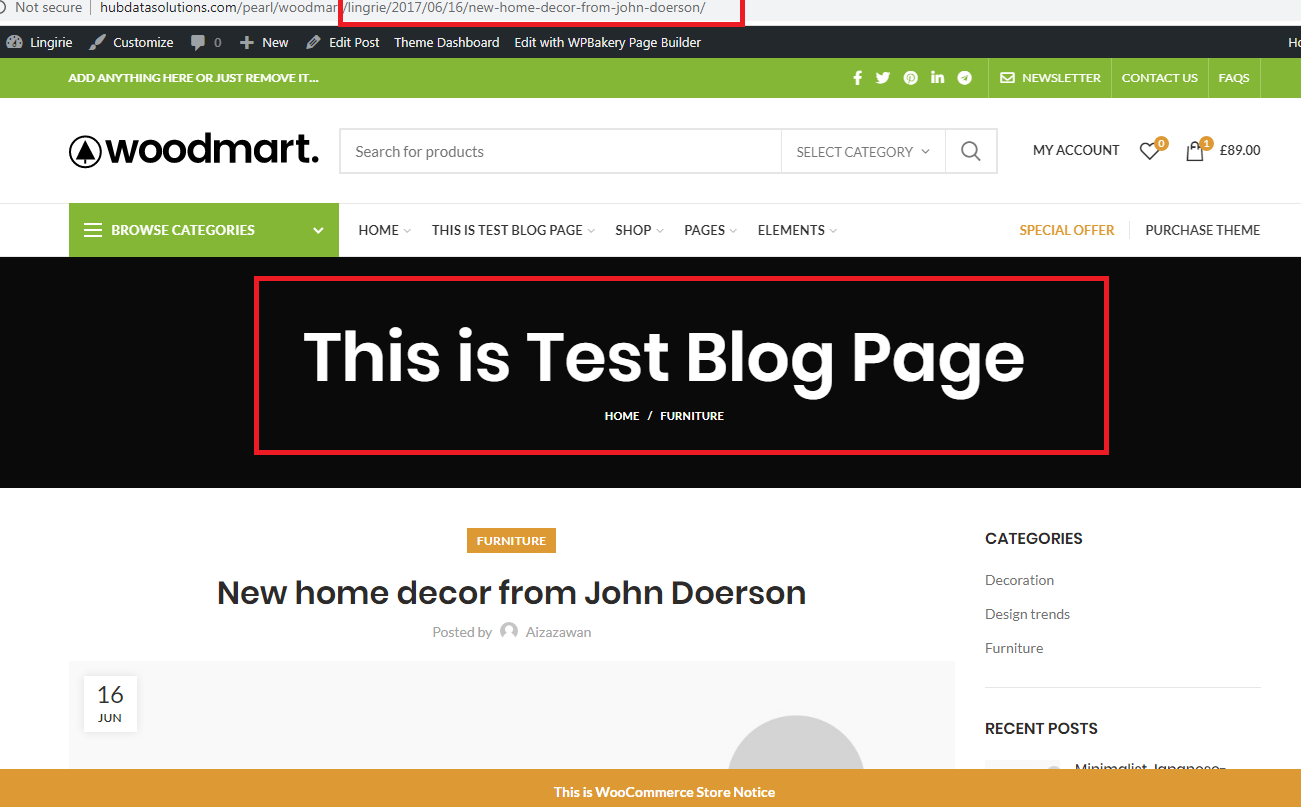Expand This Is Test Blog Page submenu
This screenshot has height=807, width=1301.
tap(591, 231)
